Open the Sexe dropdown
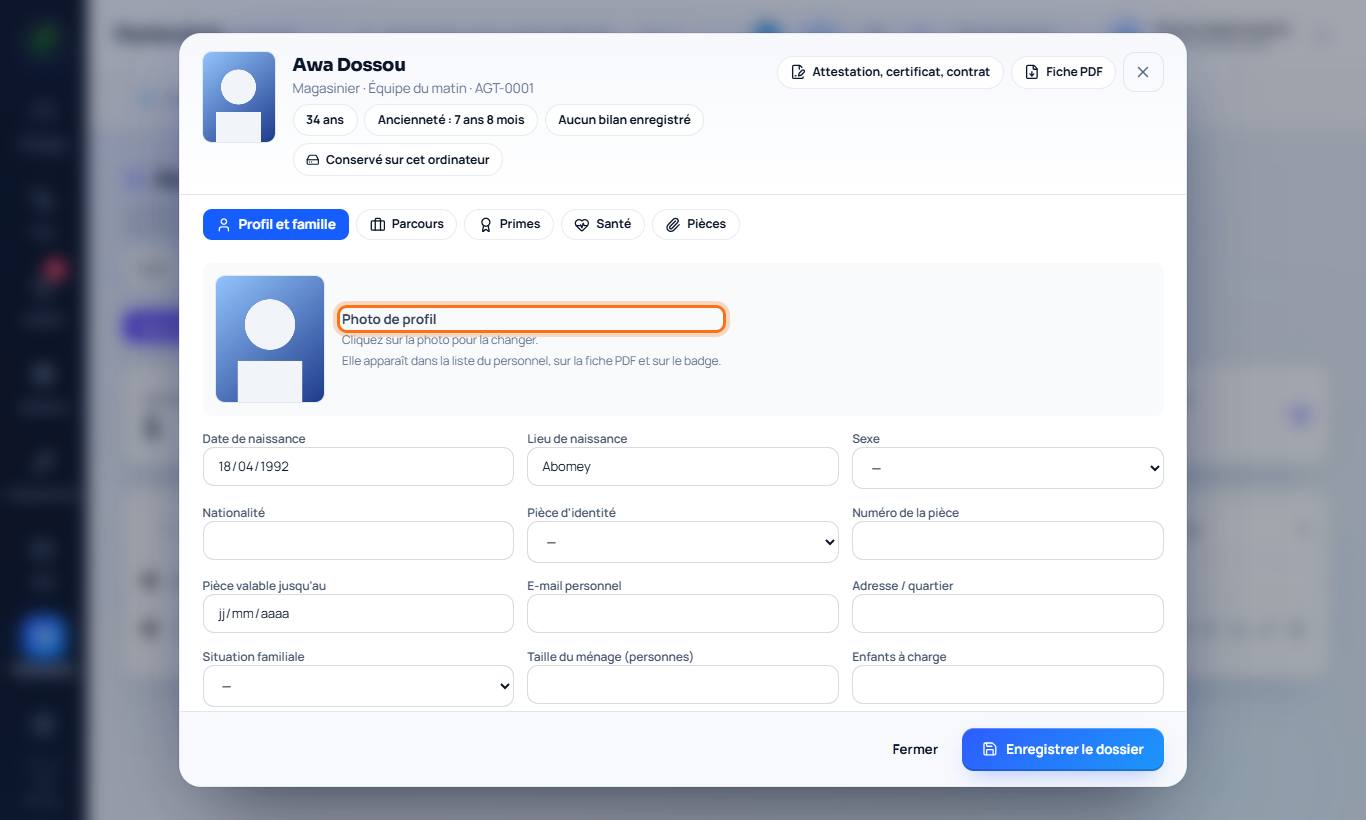This screenshot has width=1366, height=820. [1008, 468]
